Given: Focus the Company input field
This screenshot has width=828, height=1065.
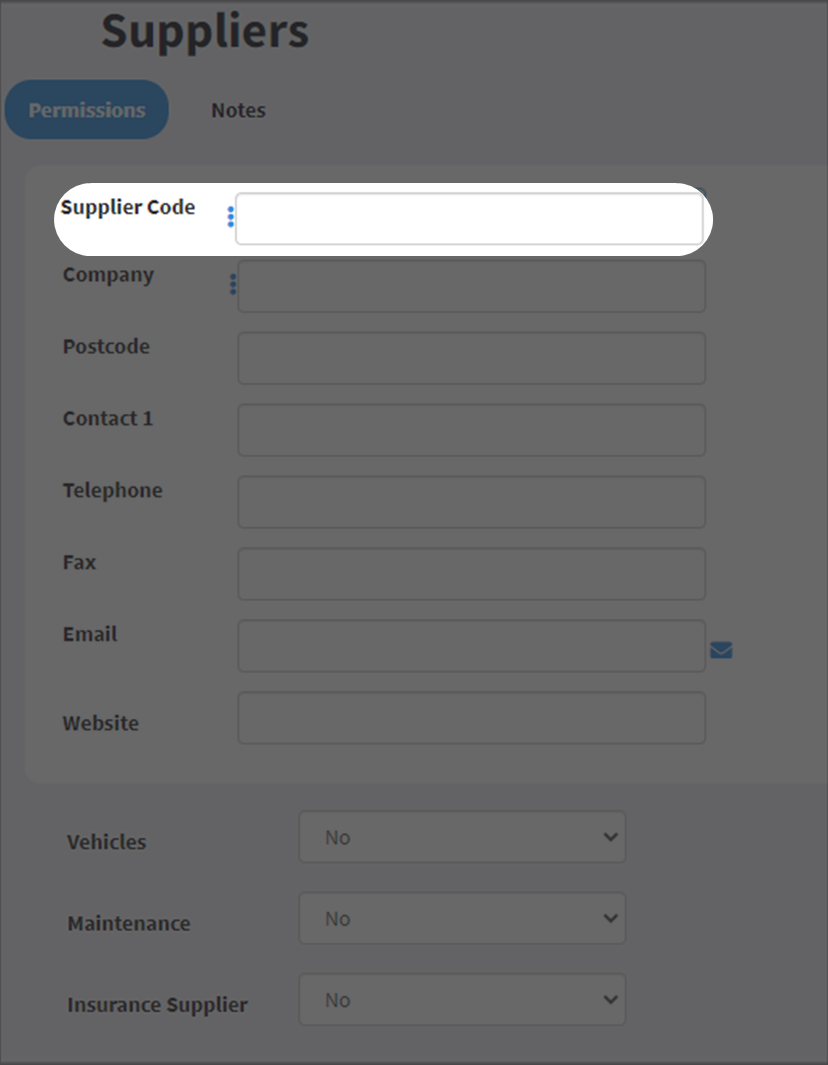Looking at the screenshot, I should click(x=471, y=286).
